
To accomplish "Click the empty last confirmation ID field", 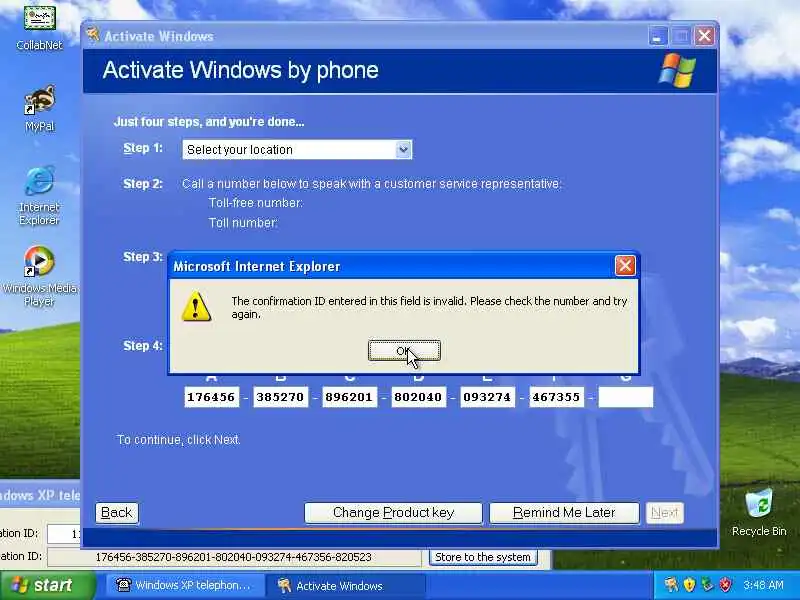I will click(x=626, y=397).
